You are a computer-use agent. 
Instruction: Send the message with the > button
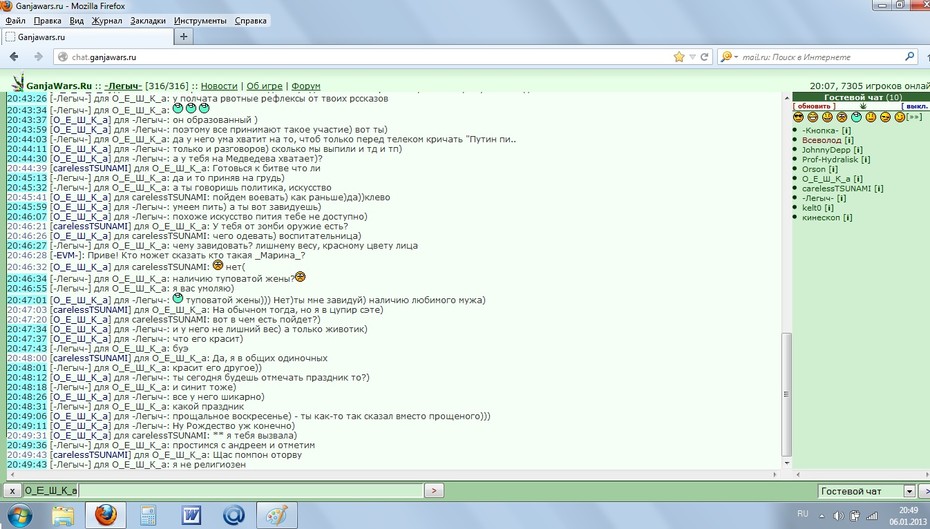pyautogui.click(x=434, y=490)
